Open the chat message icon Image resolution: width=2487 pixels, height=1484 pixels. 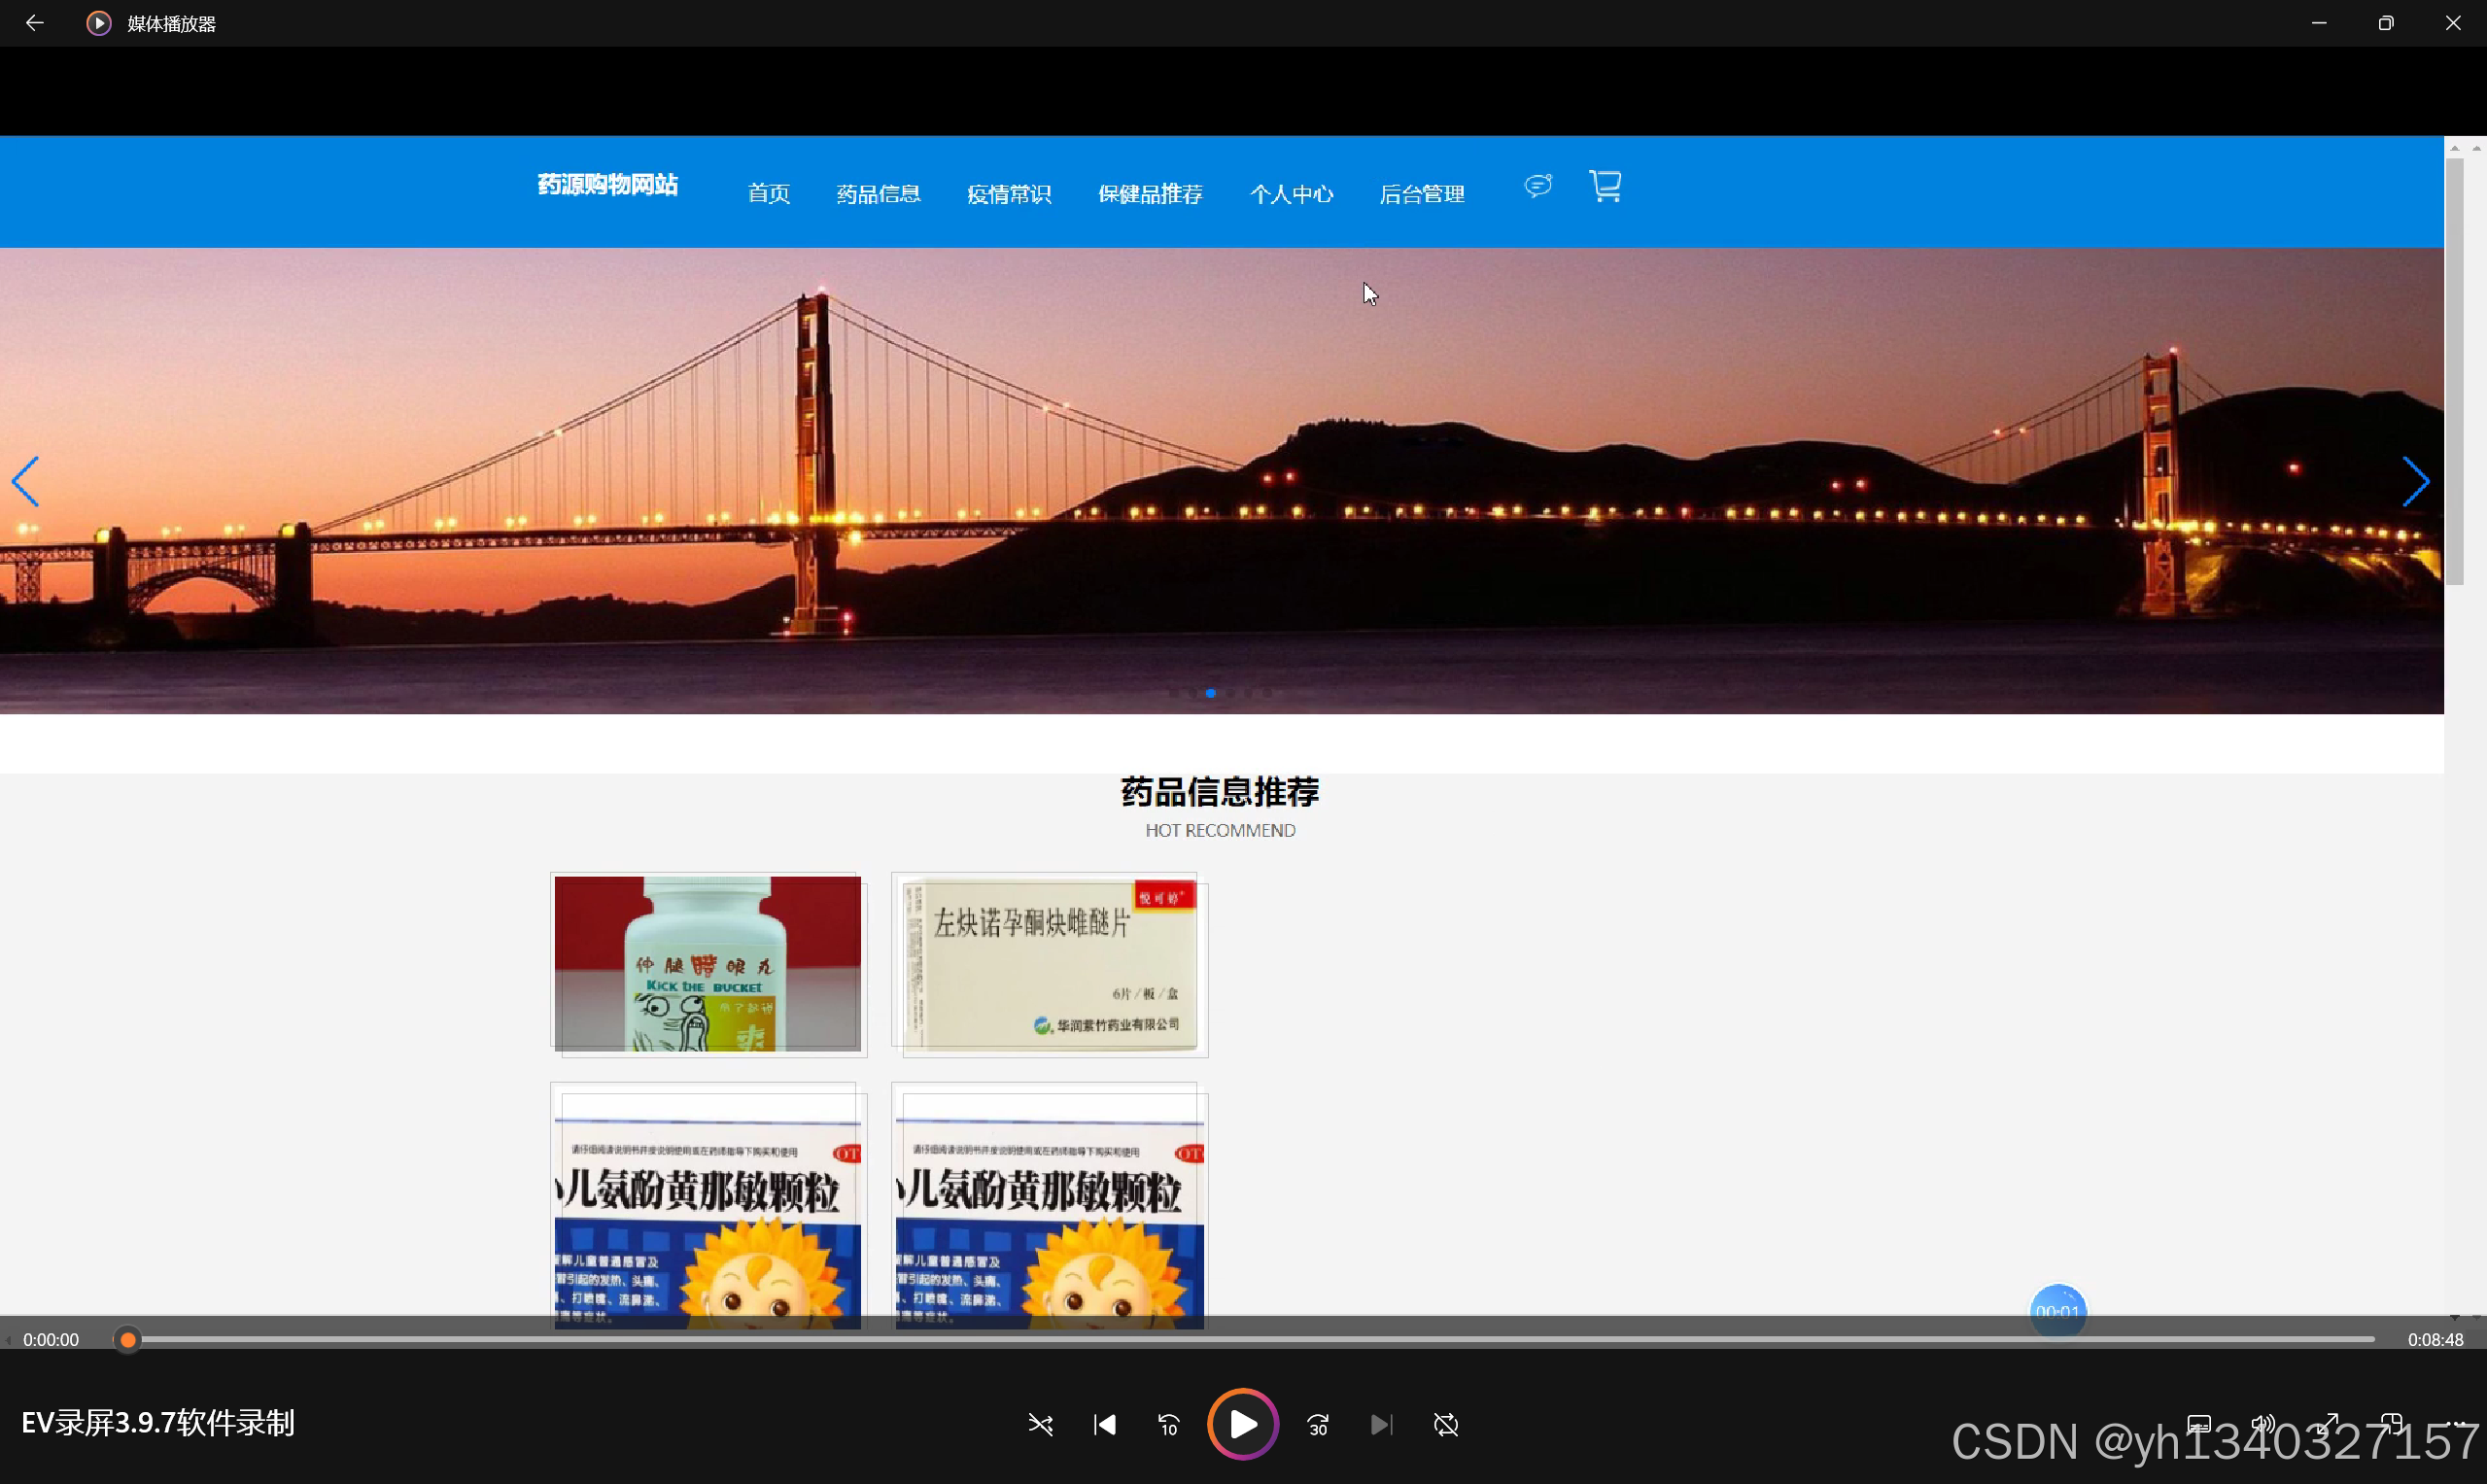click(x=1538, y=186)
